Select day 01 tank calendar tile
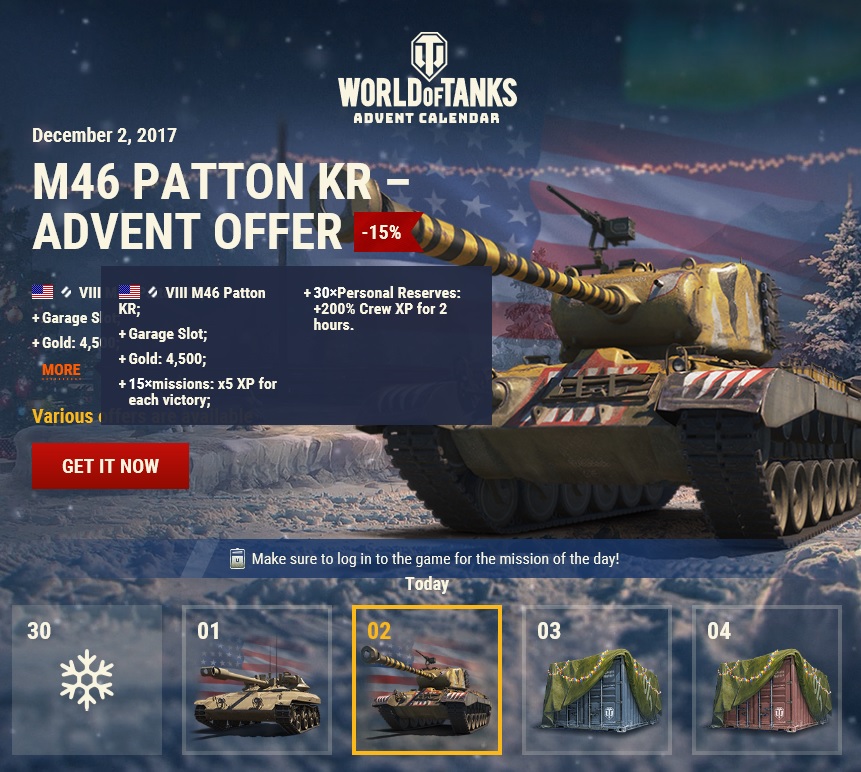 pyautogui.click(x=257, y=680)
